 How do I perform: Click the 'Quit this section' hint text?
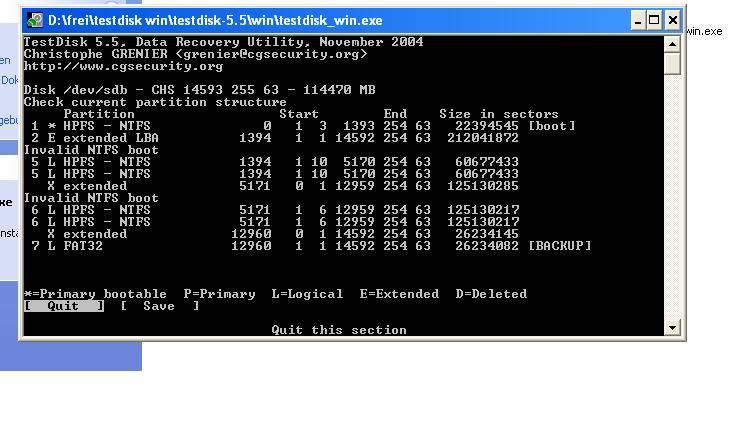(x=339, y=330)
